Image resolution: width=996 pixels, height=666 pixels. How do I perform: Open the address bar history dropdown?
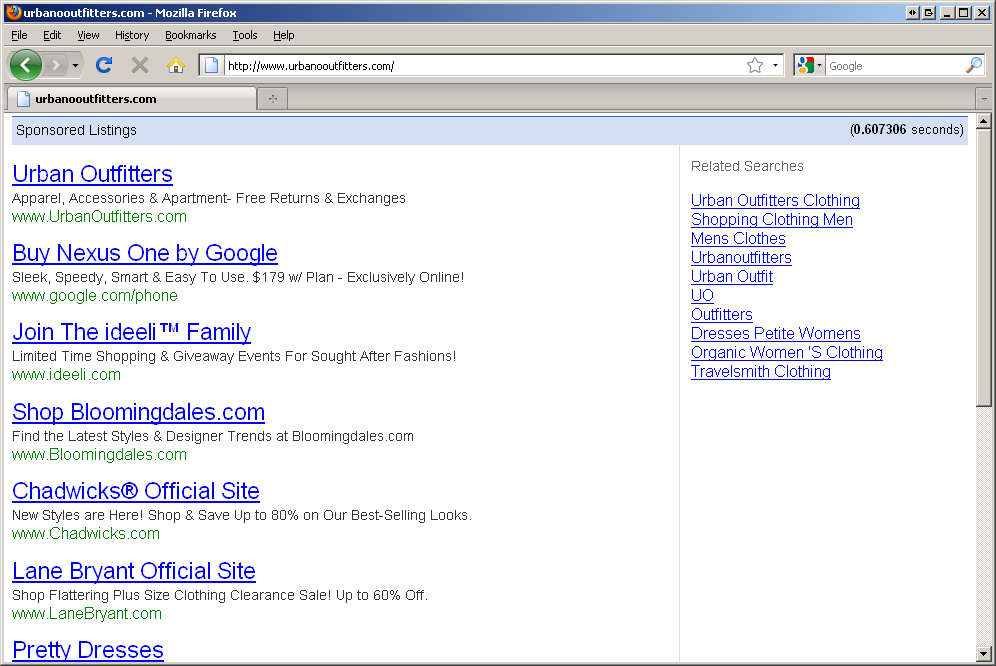tap(775, 65)
